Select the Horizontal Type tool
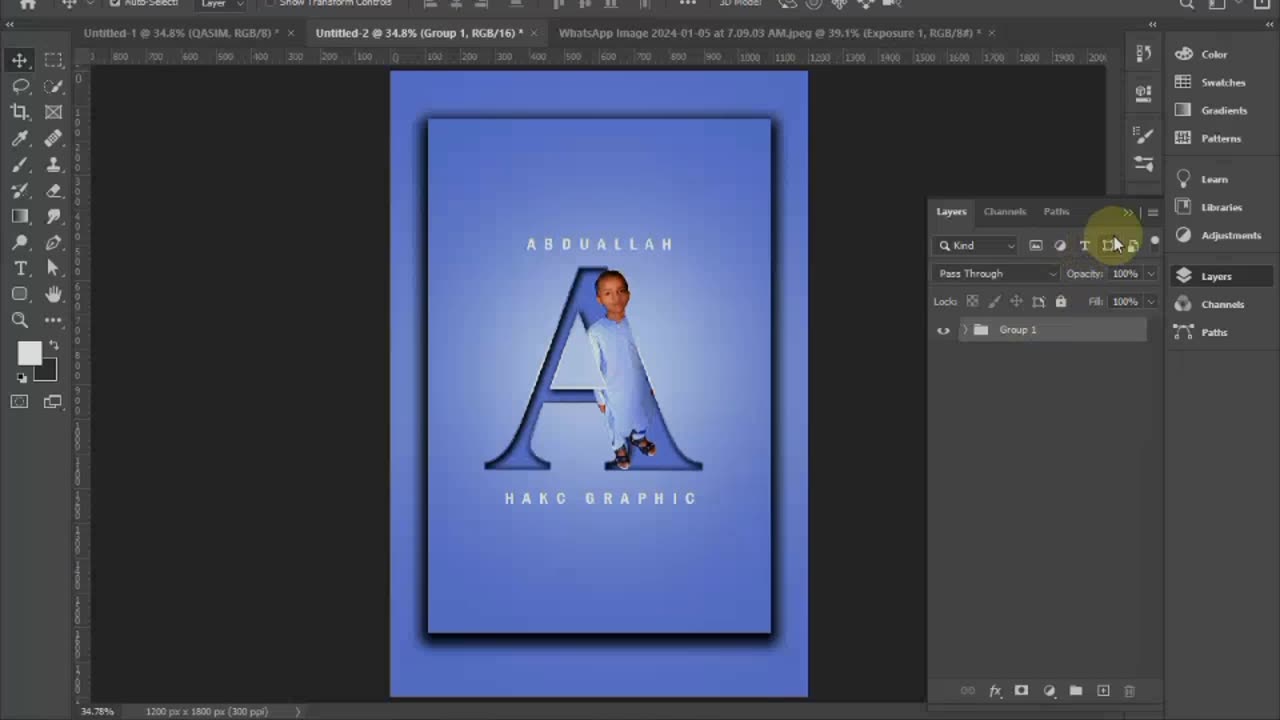The image size is (1280, 720). point(20,268)
